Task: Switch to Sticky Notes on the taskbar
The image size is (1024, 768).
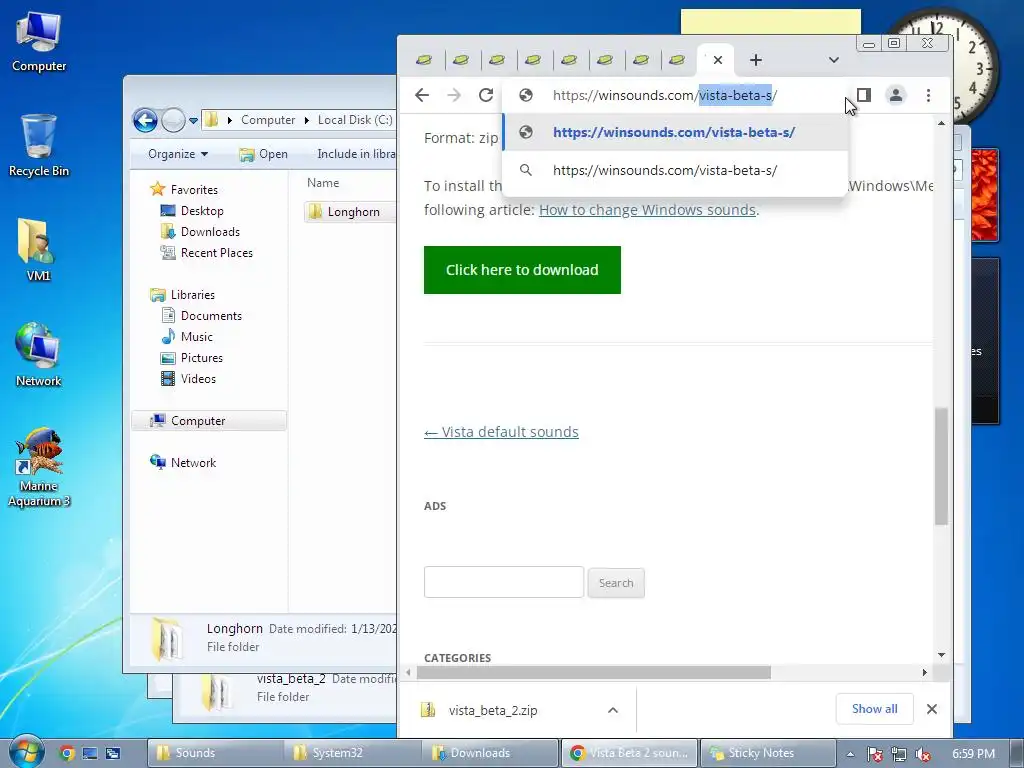Action: [x=767, y=753]
